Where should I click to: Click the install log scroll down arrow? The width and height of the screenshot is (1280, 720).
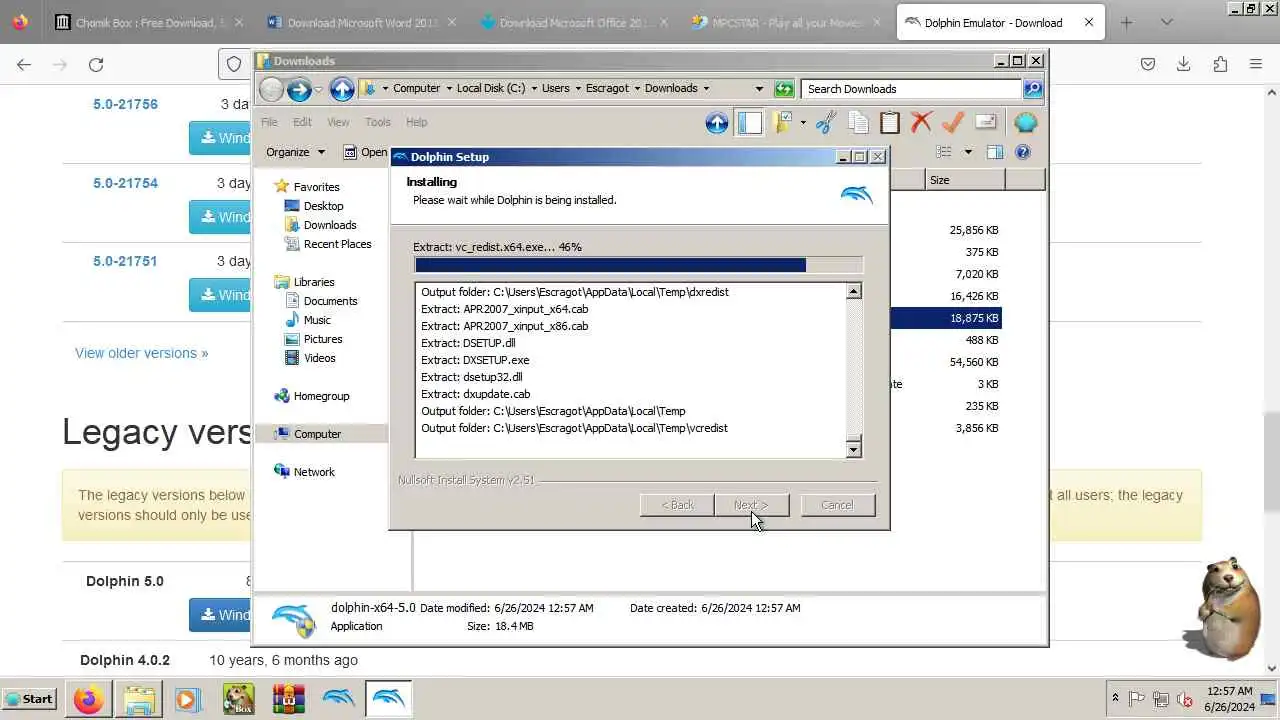click(x=853, y=449)
